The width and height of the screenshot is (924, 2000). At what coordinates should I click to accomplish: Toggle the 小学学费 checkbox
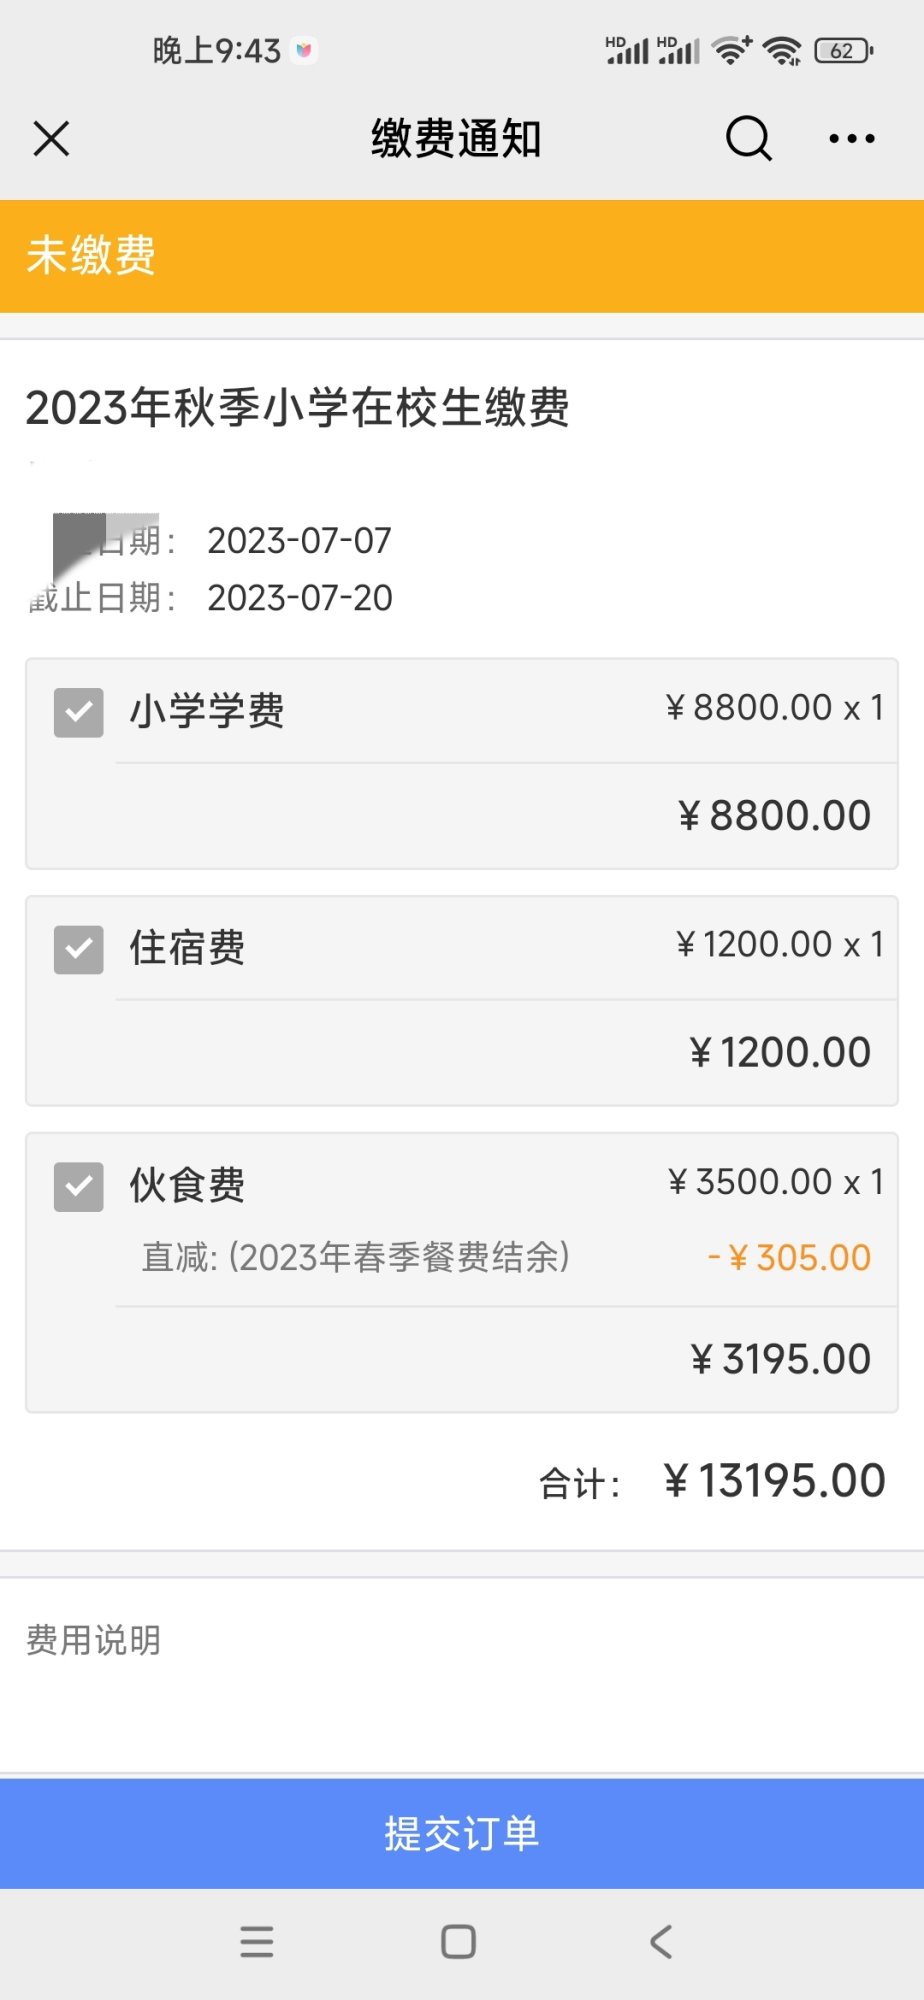pos(79,712)
